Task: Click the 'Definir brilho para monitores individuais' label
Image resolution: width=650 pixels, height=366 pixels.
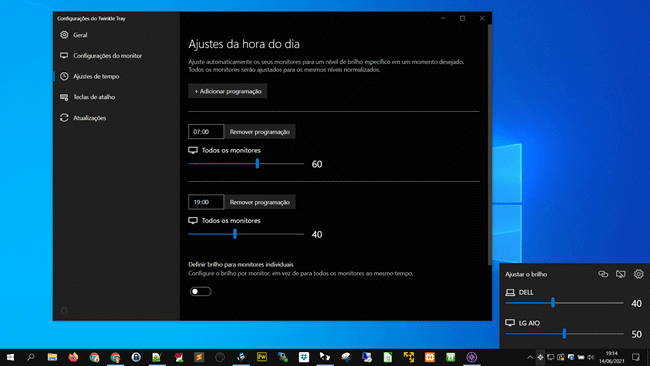Action: [241, 264]
